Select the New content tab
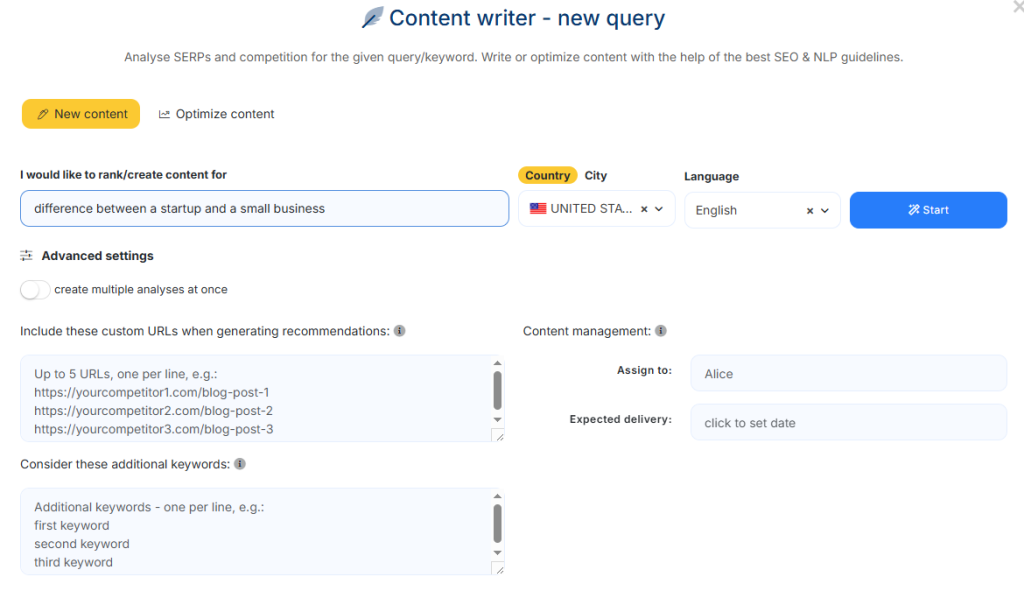This screenshot has width=1024, height=598. pyautogui.click(x=81, y=114)
